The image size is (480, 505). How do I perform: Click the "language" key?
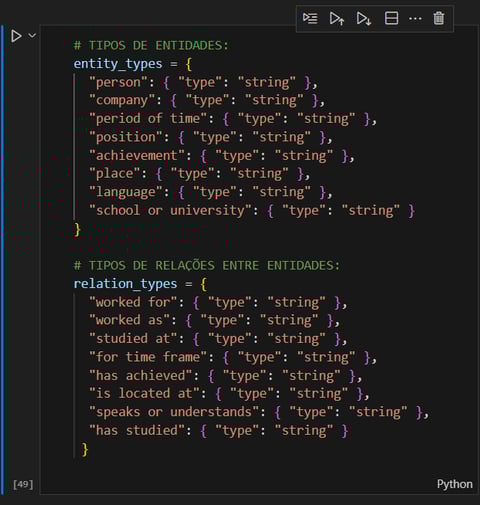click(x=126, y=192)
